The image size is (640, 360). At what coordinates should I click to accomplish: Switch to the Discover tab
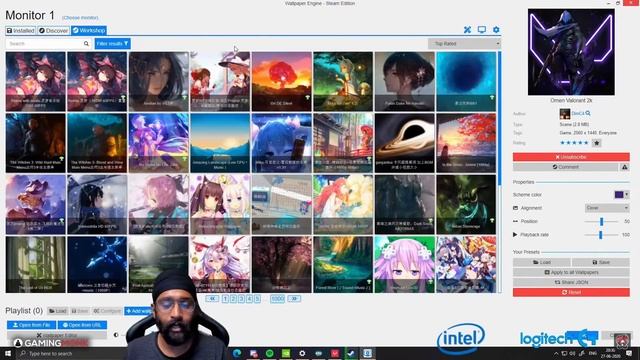[x=53, y=31]
